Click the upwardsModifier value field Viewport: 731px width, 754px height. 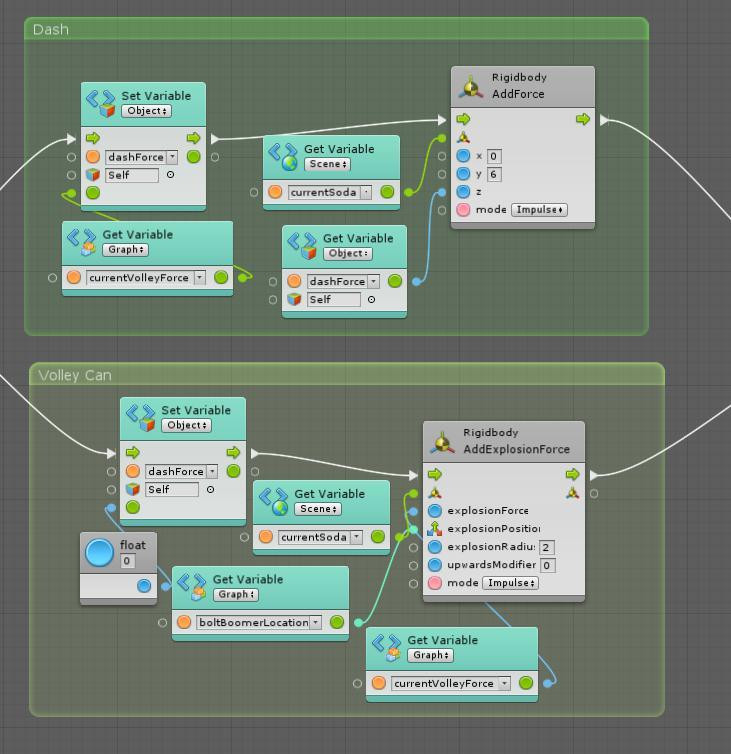coord(547,565)
